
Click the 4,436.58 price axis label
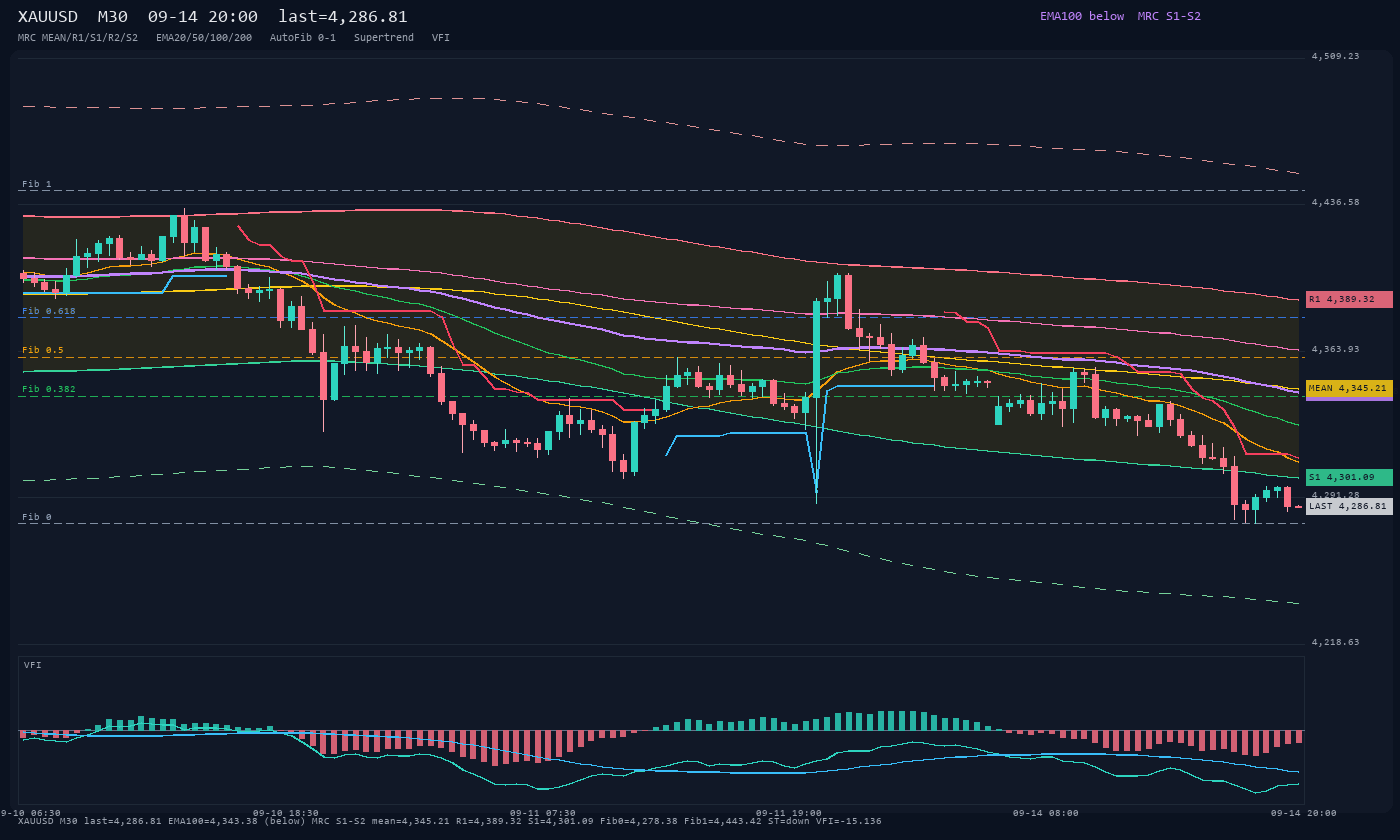[1336, 202]
